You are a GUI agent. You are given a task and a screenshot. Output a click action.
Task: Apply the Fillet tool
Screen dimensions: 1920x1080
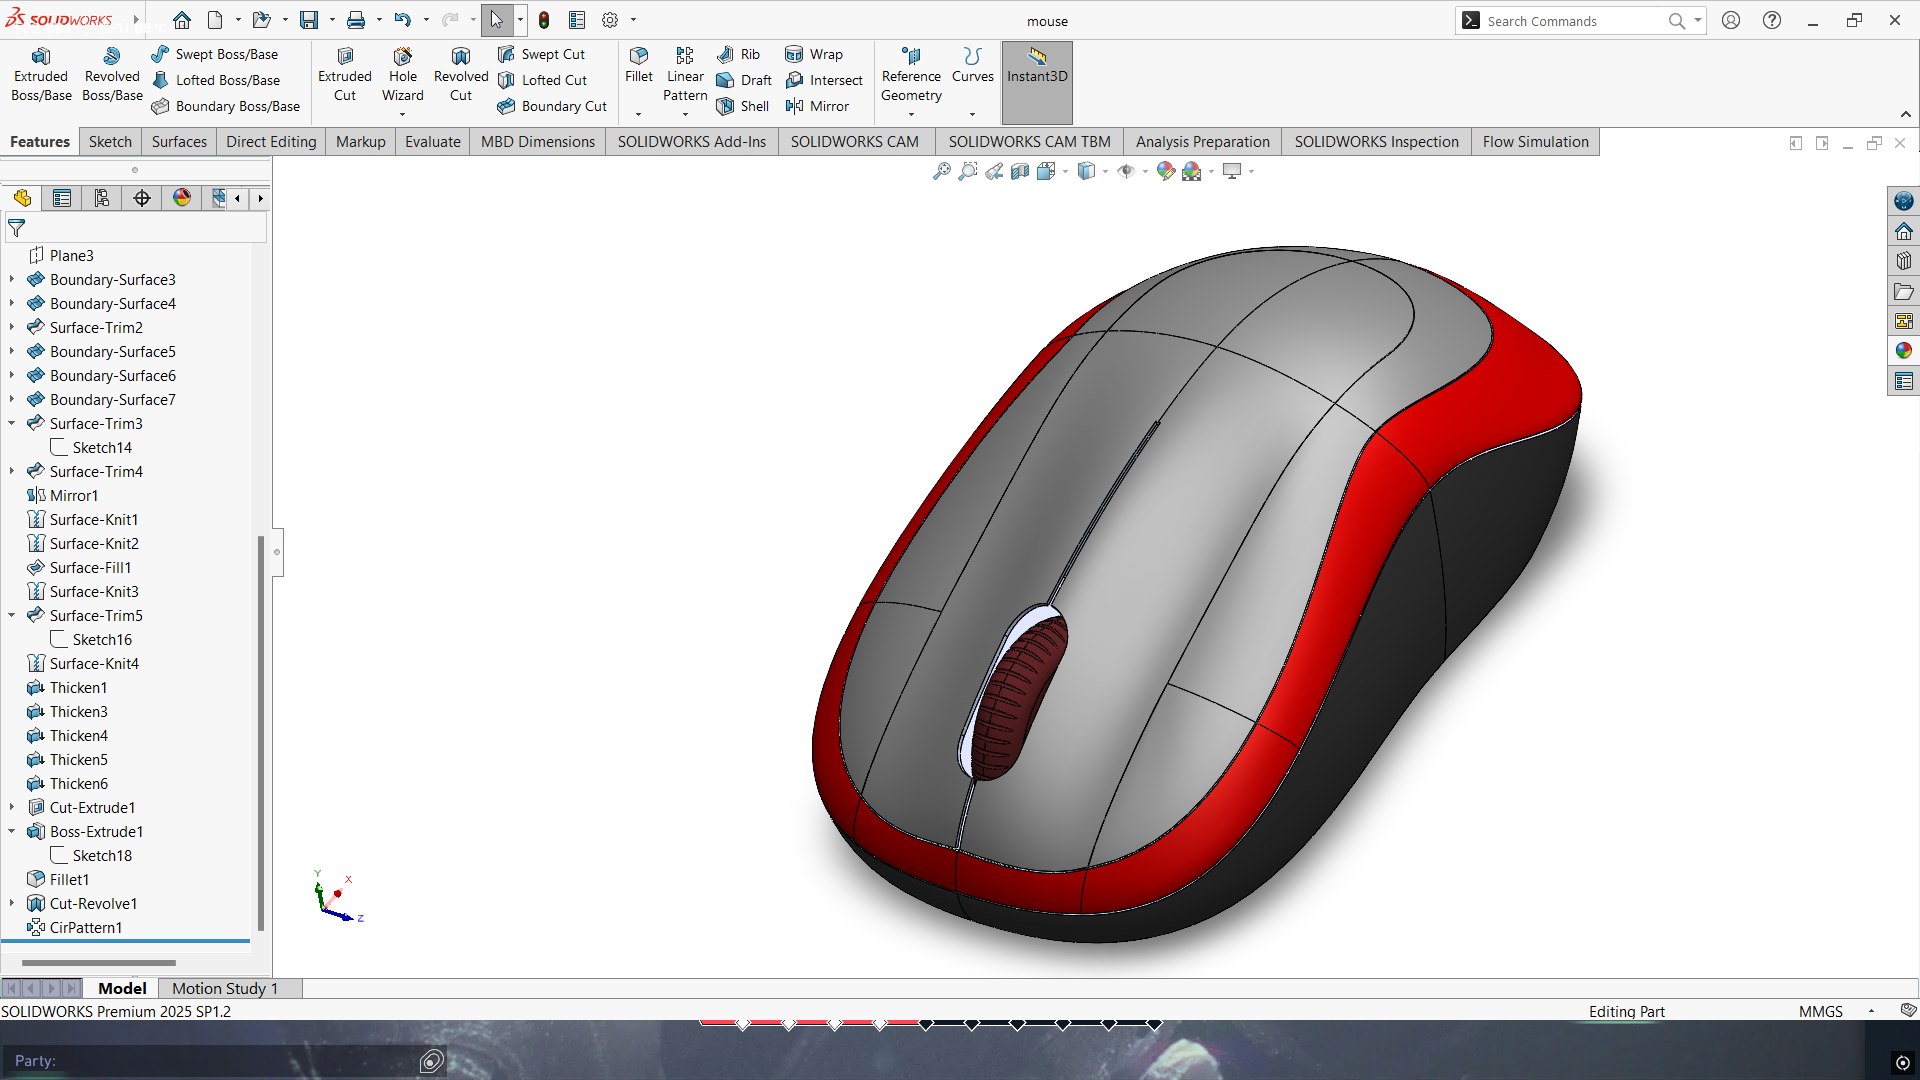coord(638,65)
